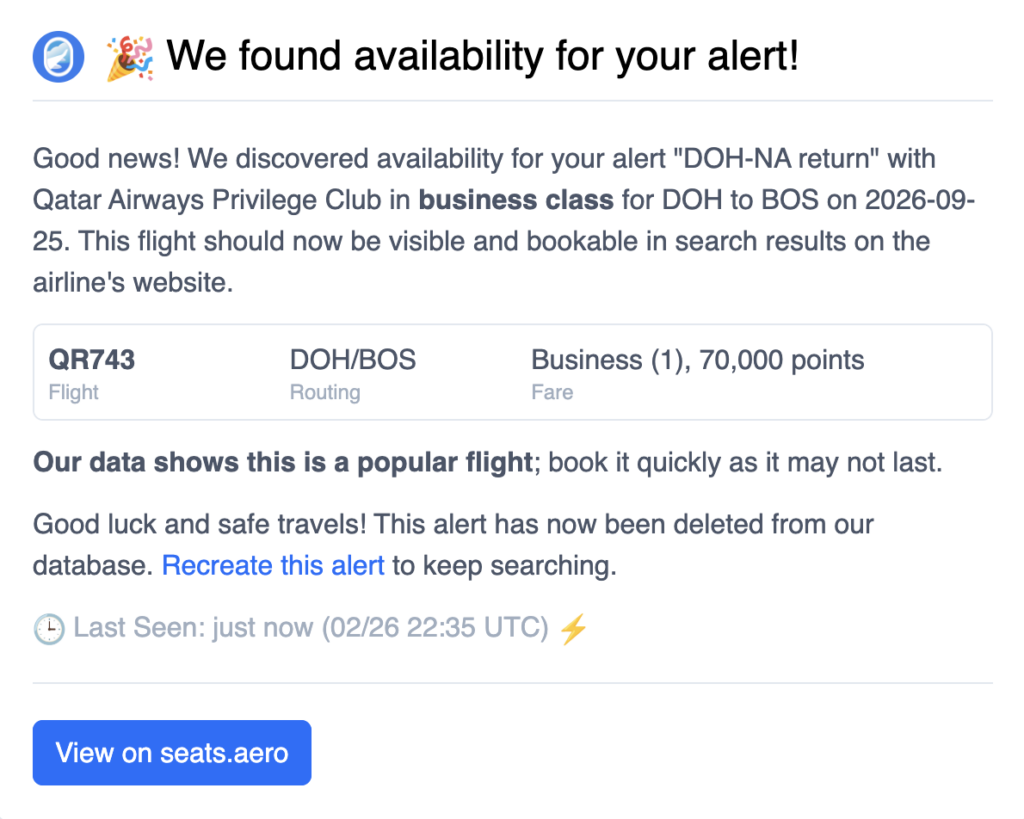This screenshot has width=1024, height=819.
Task: Click the 'Routing' label under DOH/BOS
Action: click(325, 392)
